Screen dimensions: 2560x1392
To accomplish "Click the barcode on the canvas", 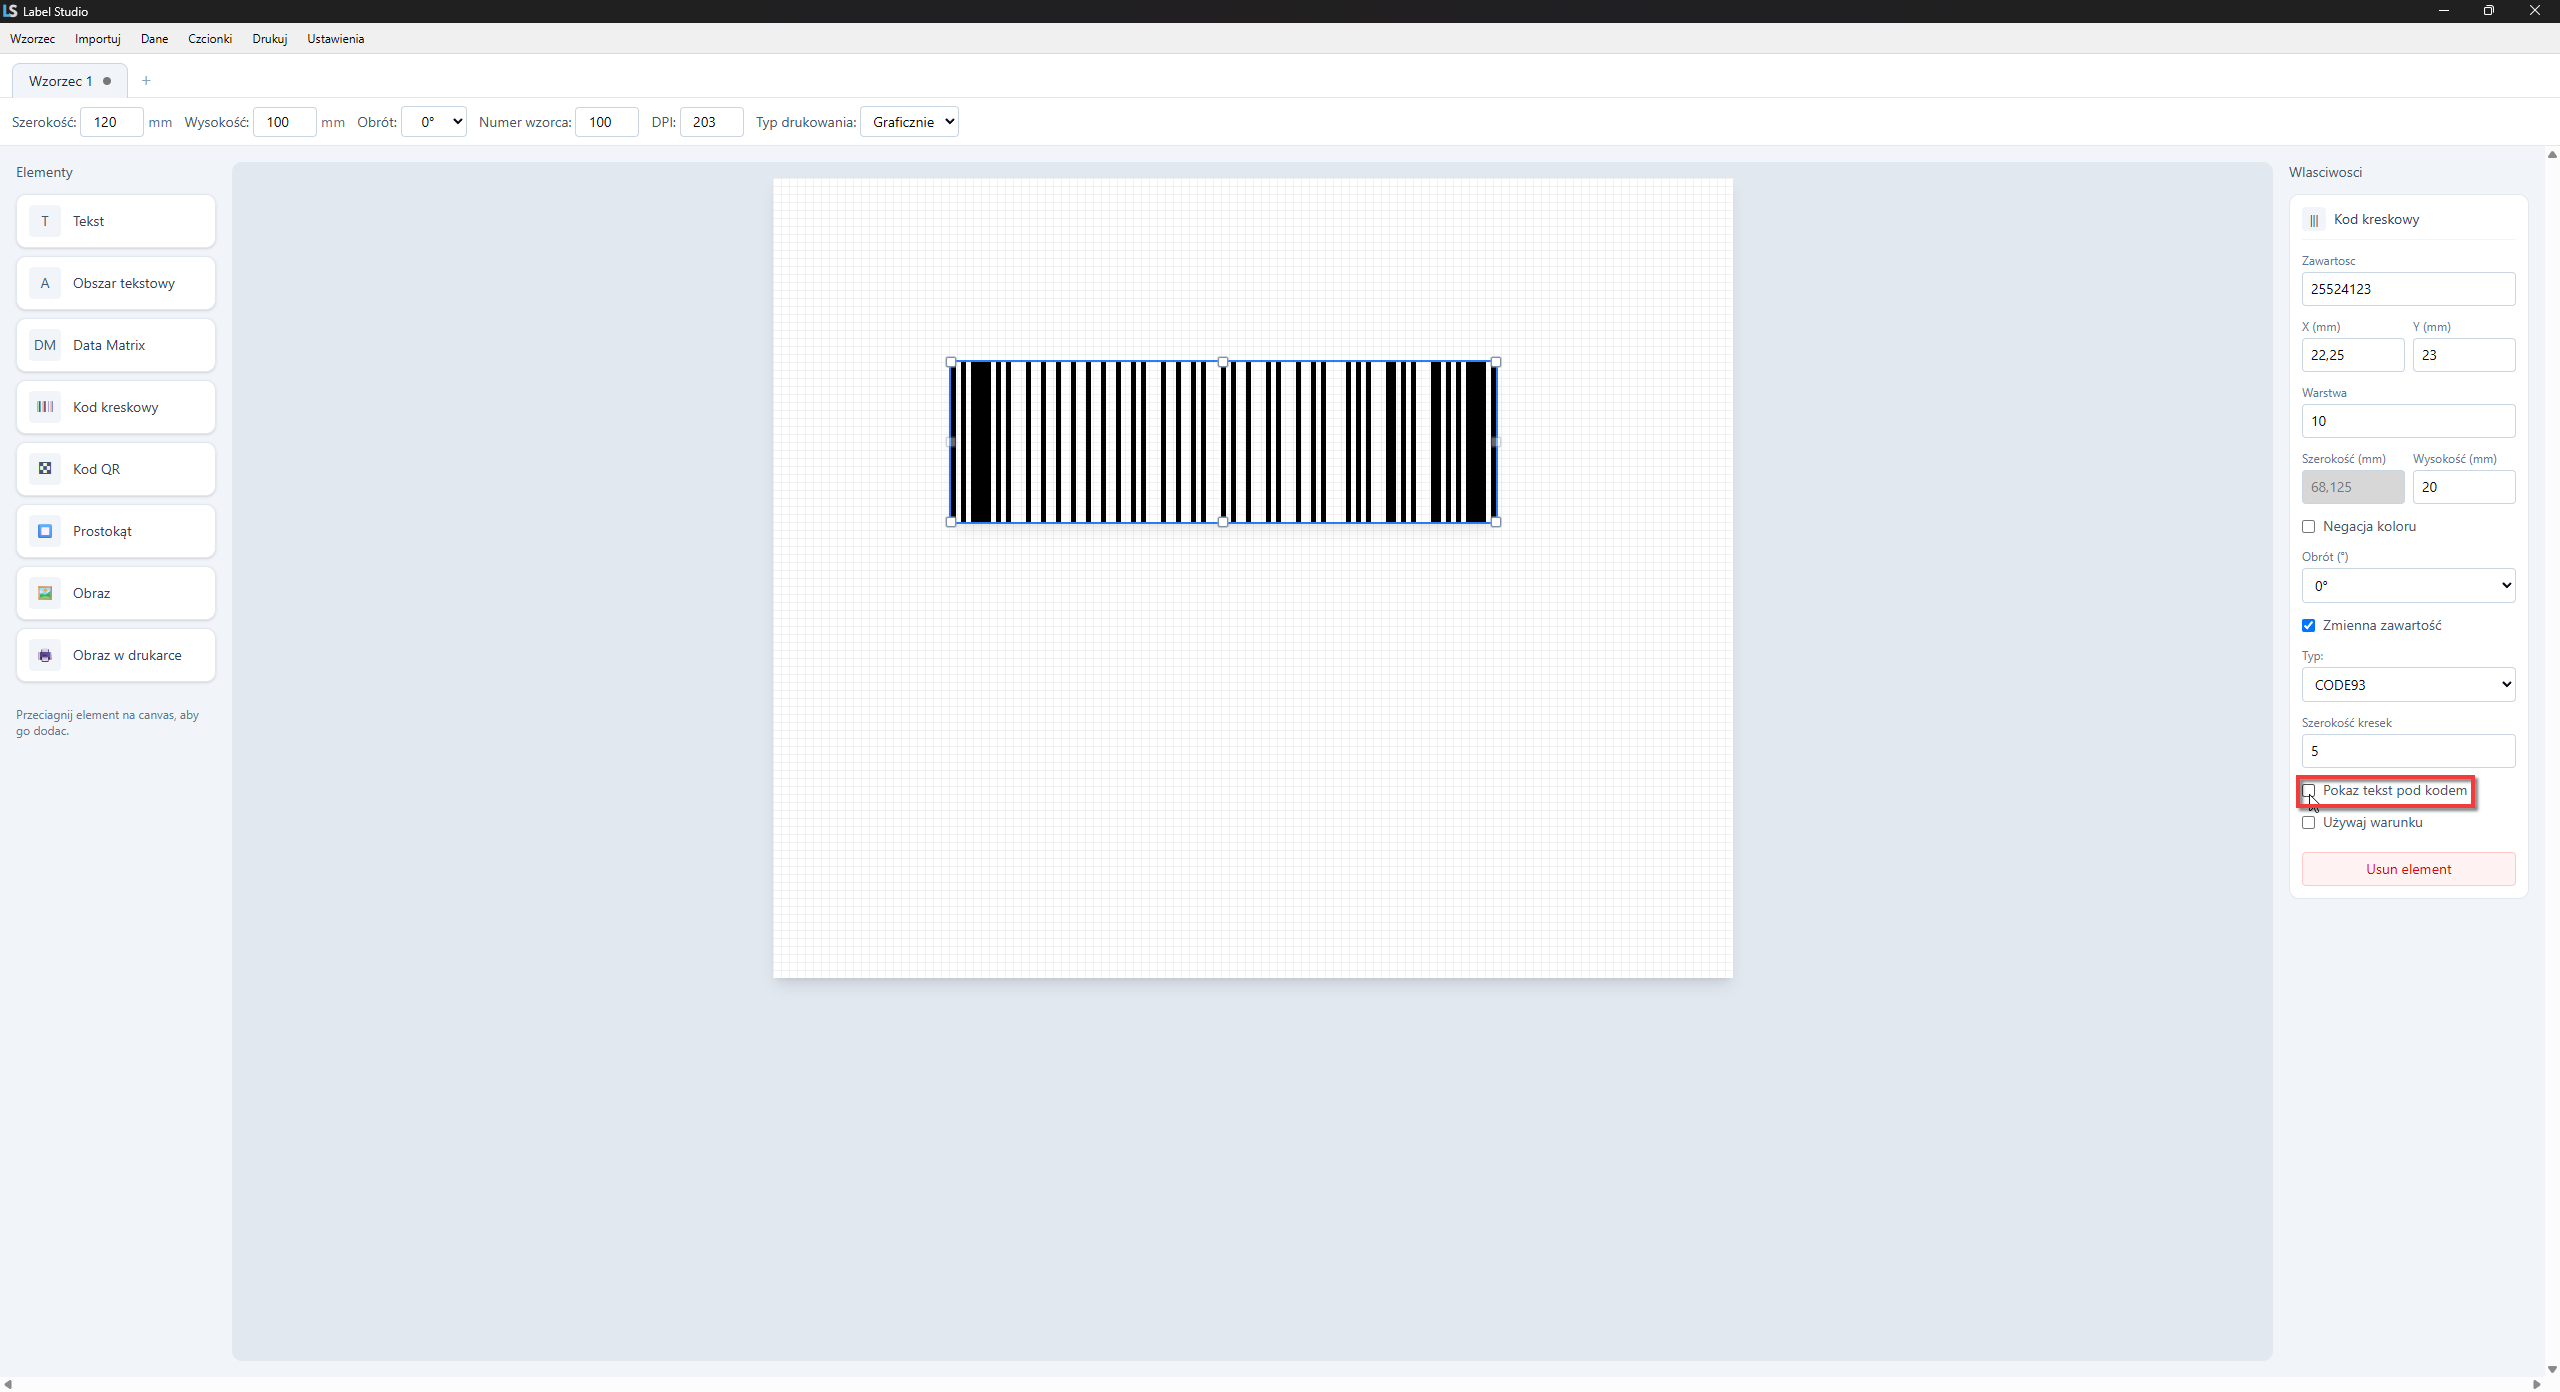I will click(1223, 442).
